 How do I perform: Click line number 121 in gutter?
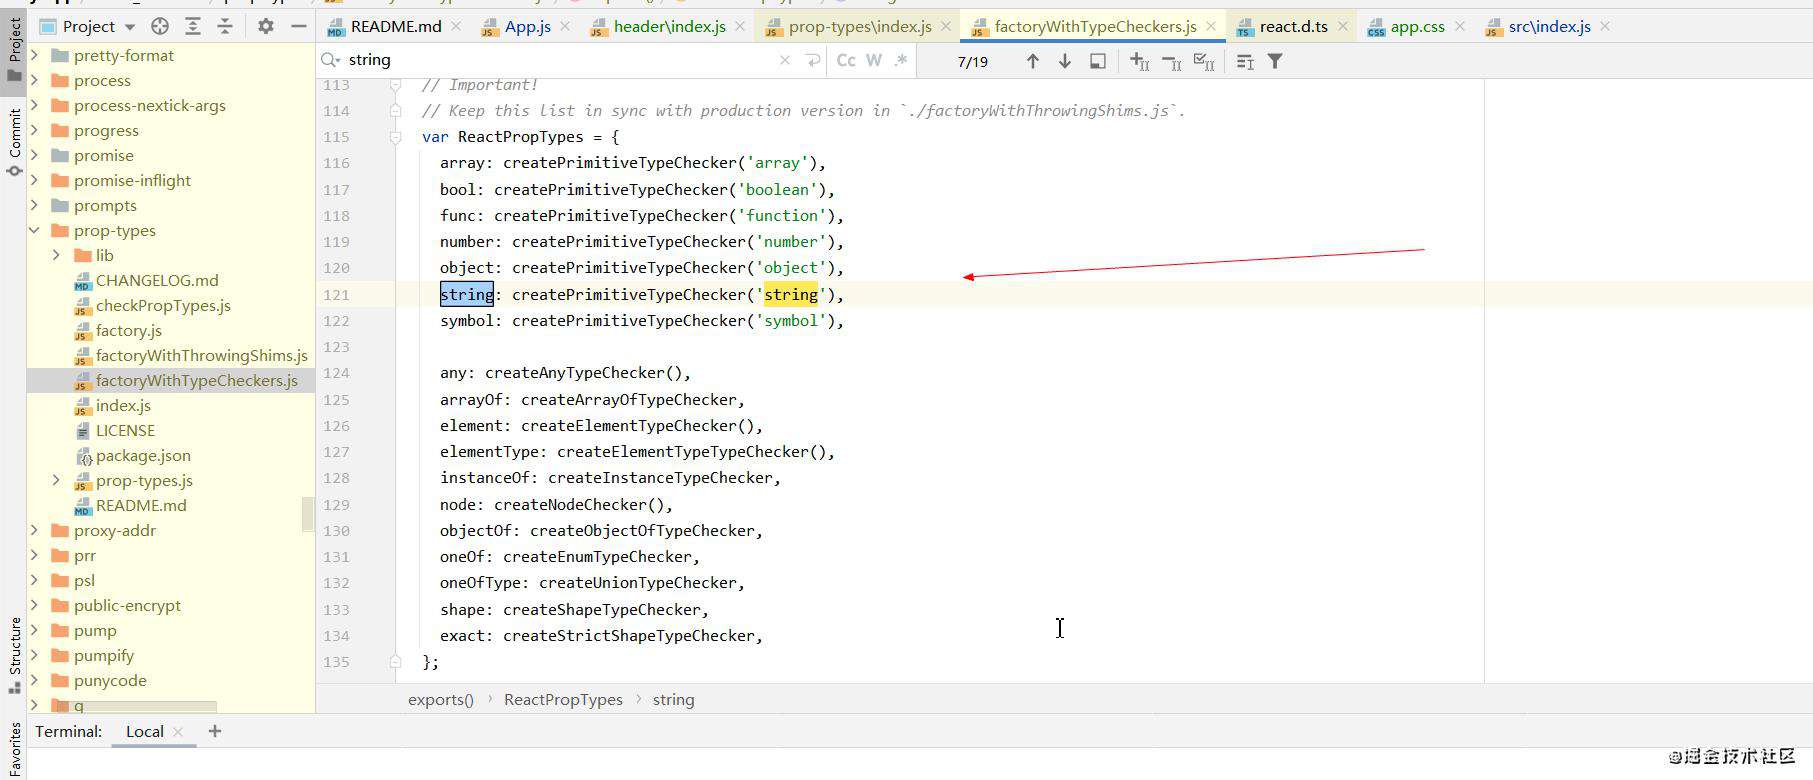coord(336,294)
